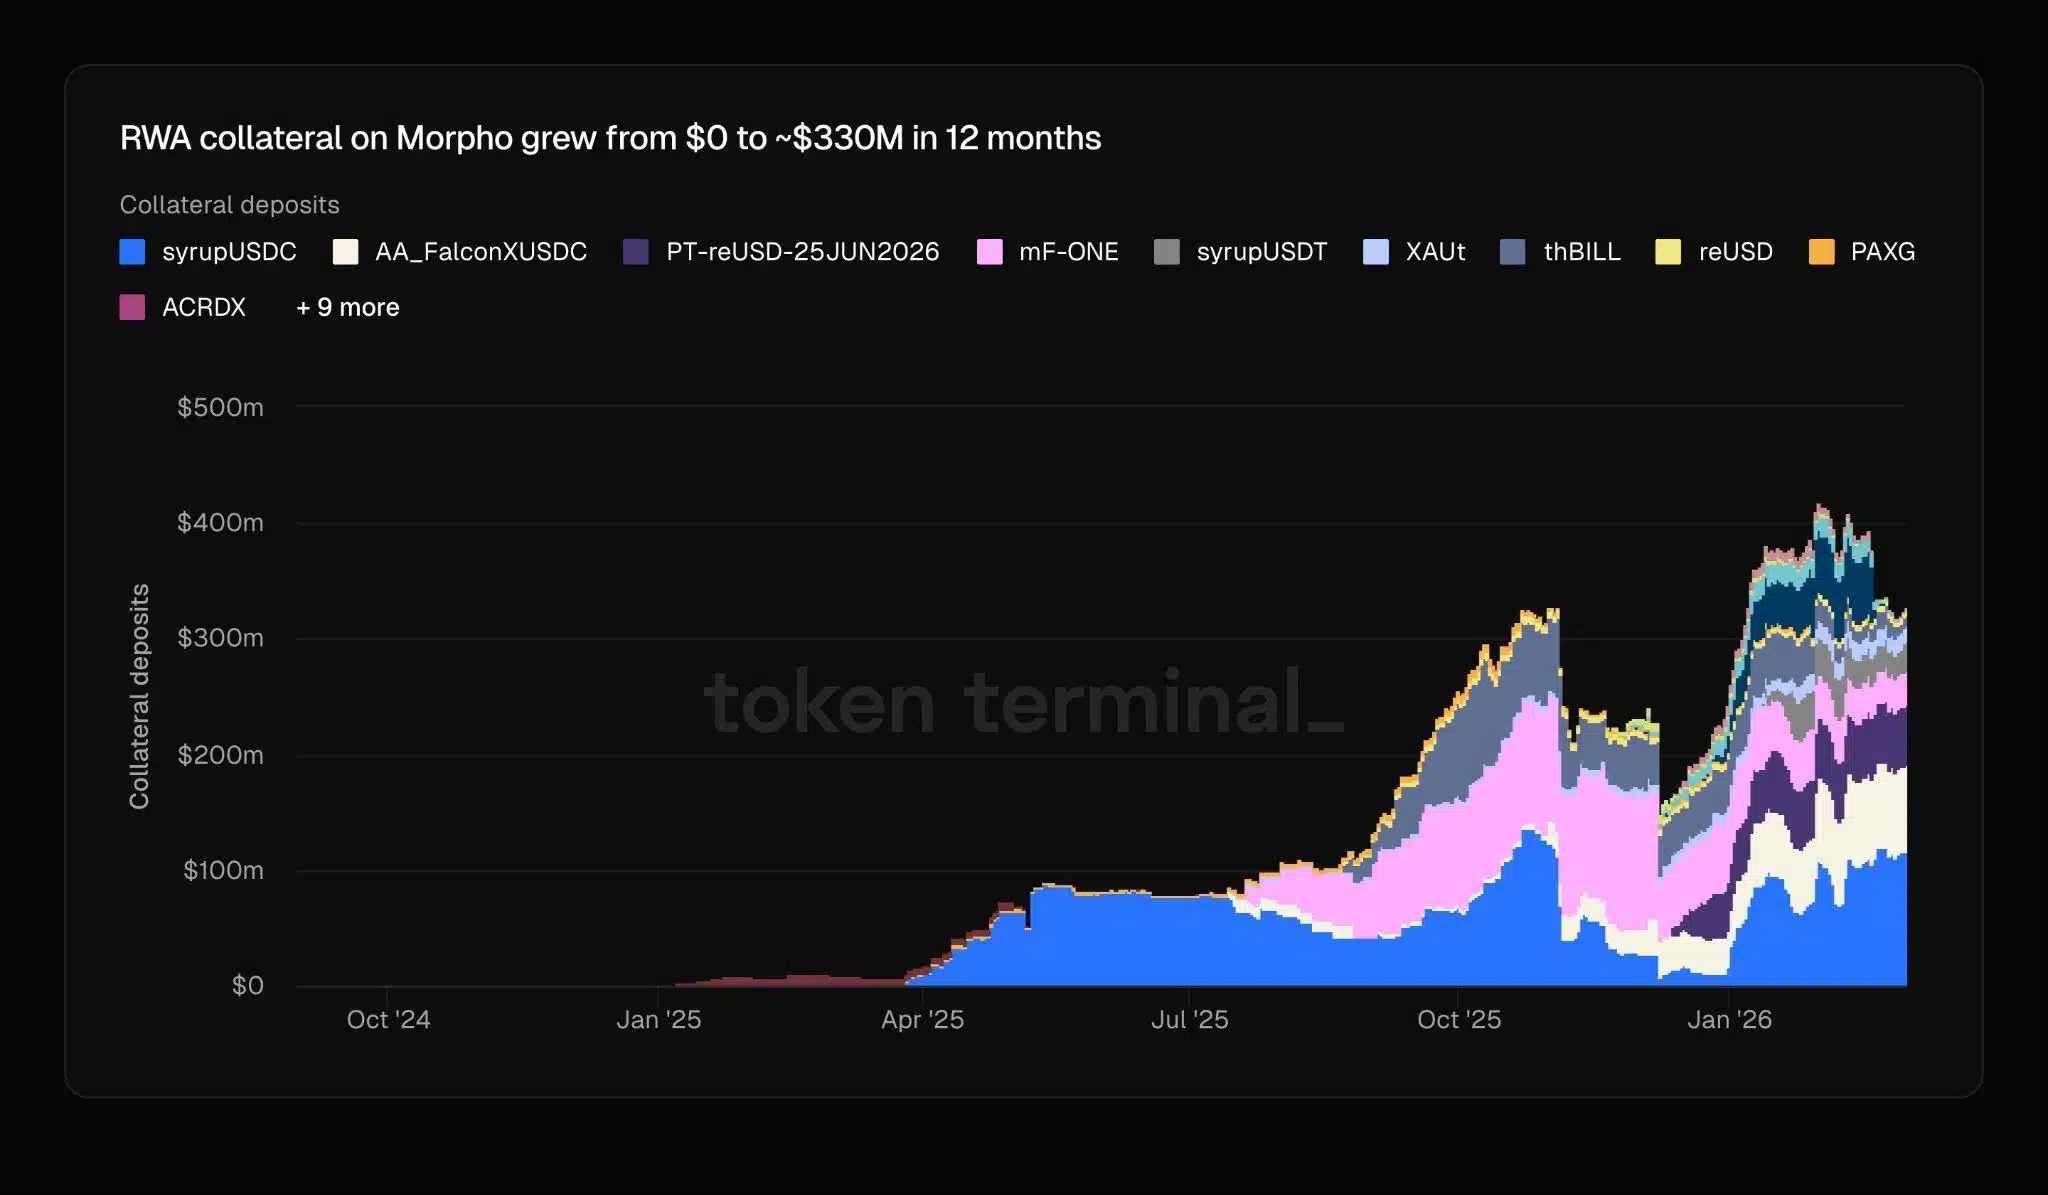Click the Apr '25 x-axis marker
Screen dimensions: 2048x1195
pyautogui.click(x=922, y=1020)
